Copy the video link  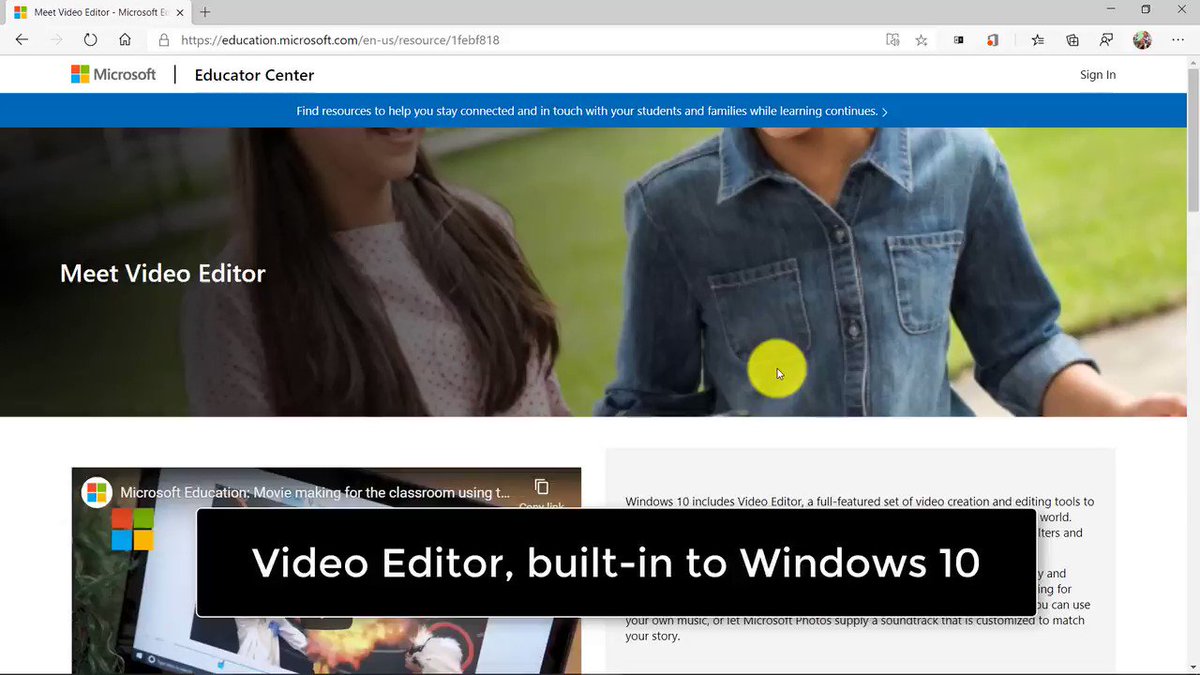pos(541,492)
